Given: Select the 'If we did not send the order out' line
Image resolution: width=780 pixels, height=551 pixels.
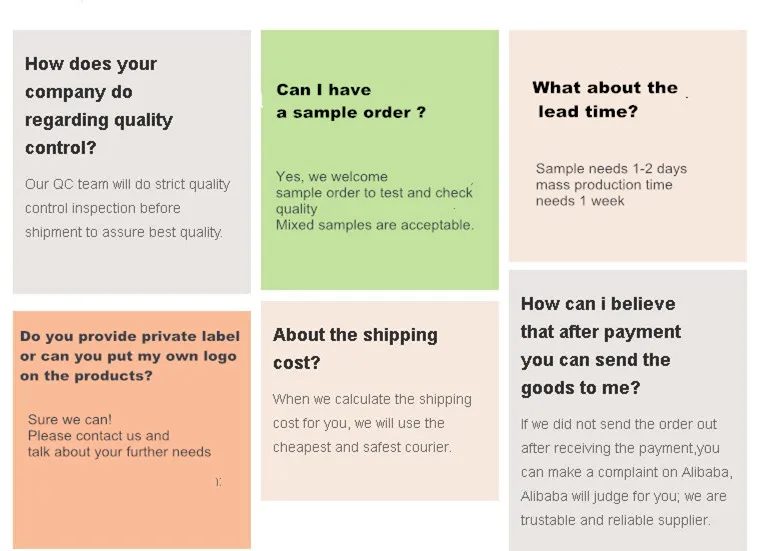Looking at the screenshot, I should tap(618, 424).
